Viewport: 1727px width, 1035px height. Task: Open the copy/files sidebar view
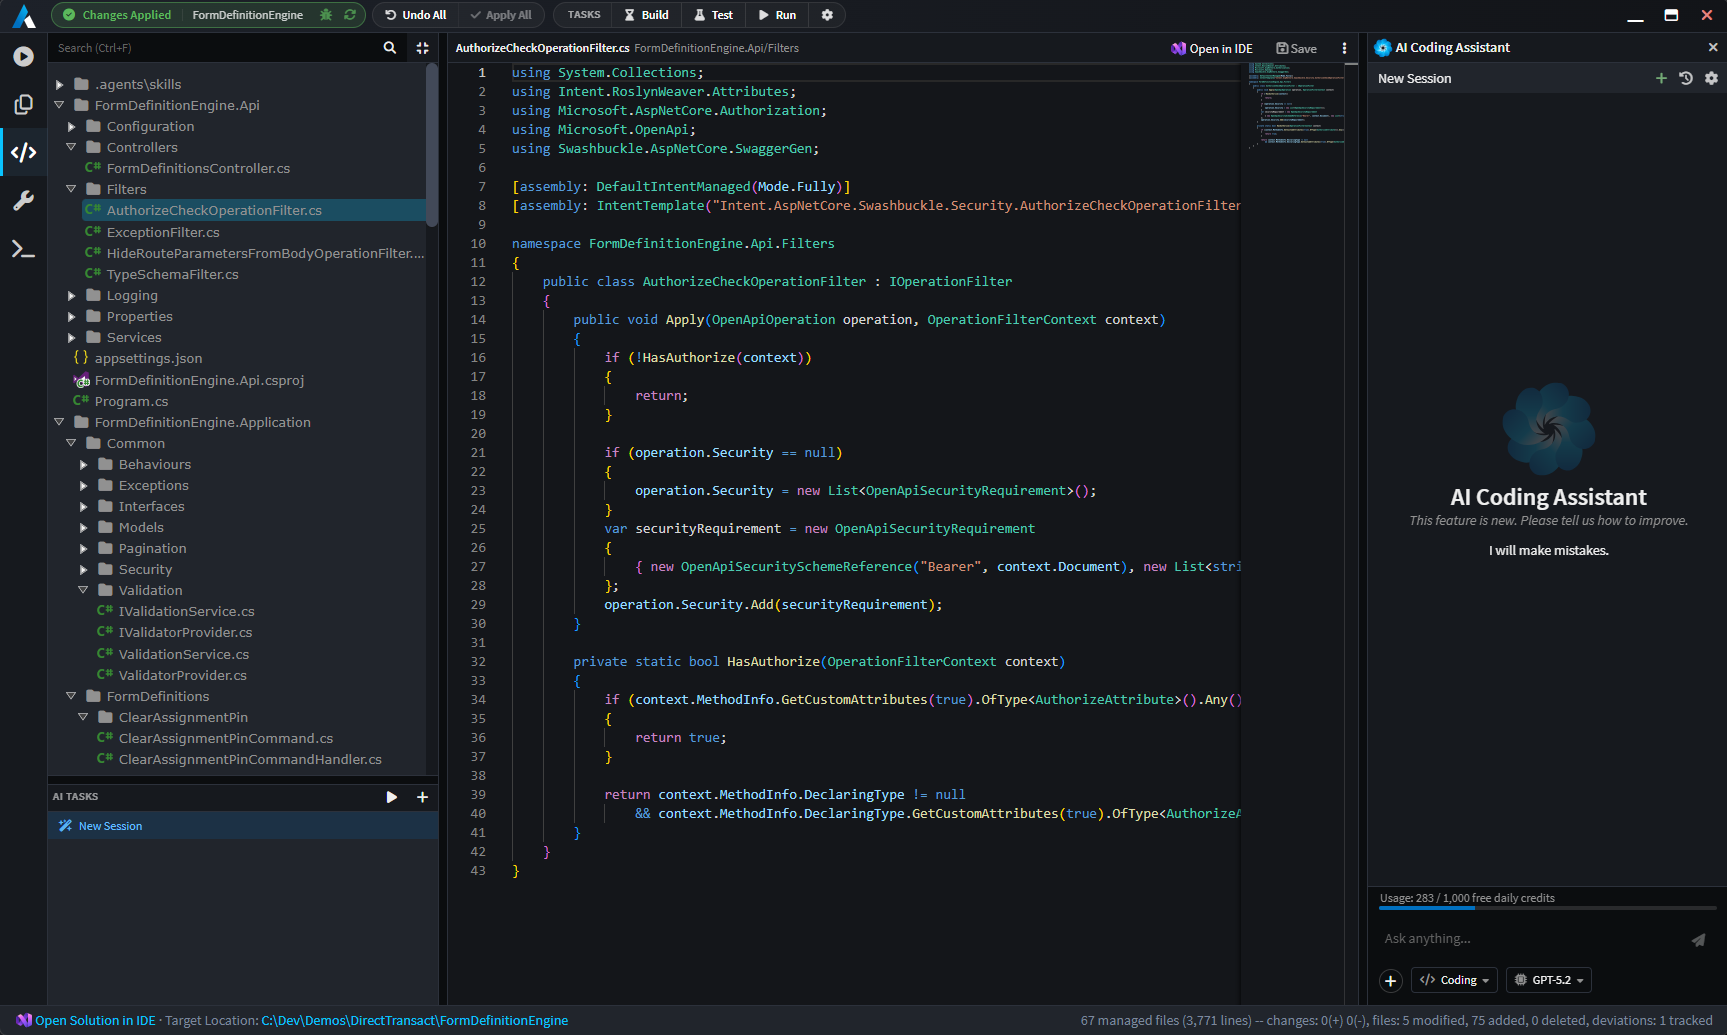coord(23,105)
